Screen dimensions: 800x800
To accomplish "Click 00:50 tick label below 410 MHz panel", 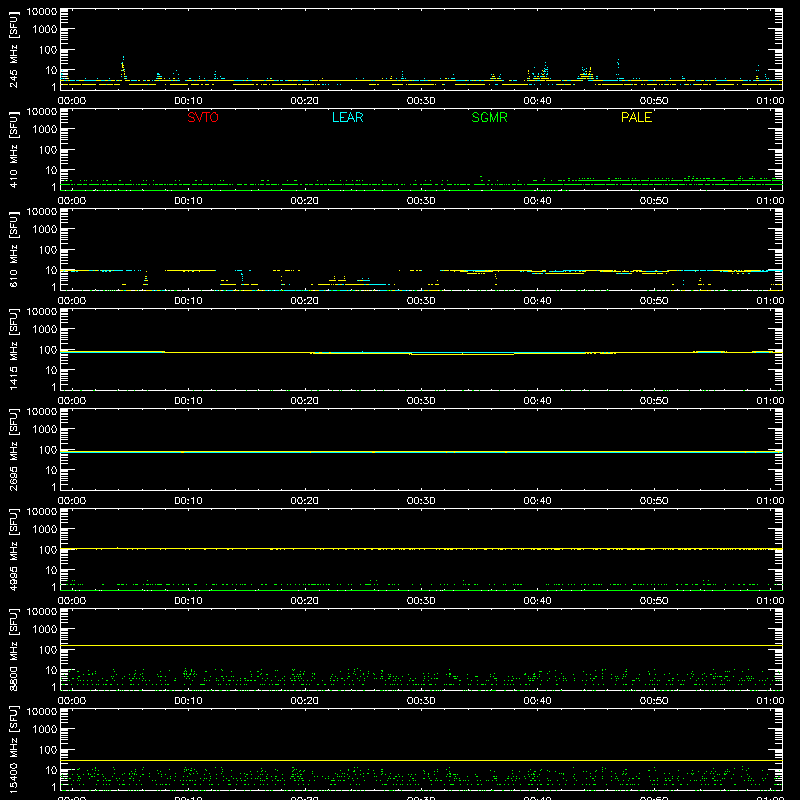I will pyautogui.click(x=654, y=201).
